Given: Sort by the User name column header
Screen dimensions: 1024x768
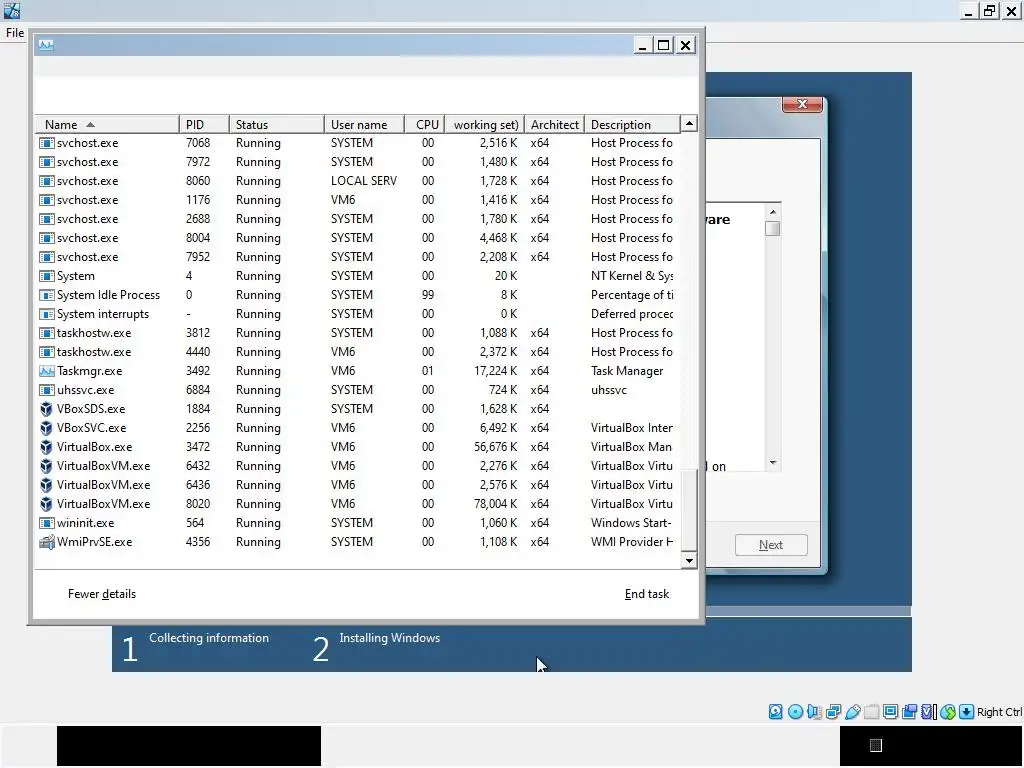Looking at the screenshot, I should click(364, 124).
